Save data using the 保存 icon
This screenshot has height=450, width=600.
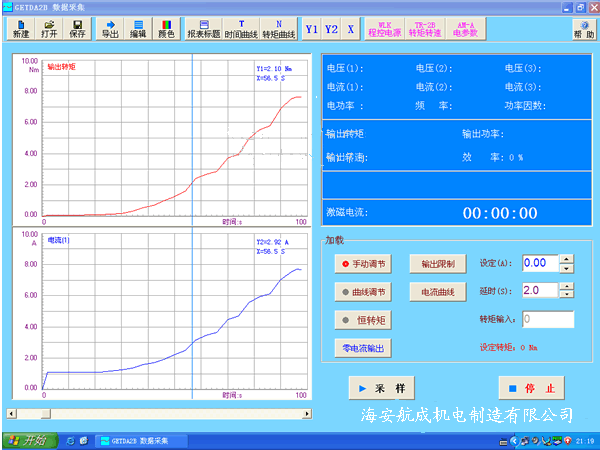click(x=77, y=28)
